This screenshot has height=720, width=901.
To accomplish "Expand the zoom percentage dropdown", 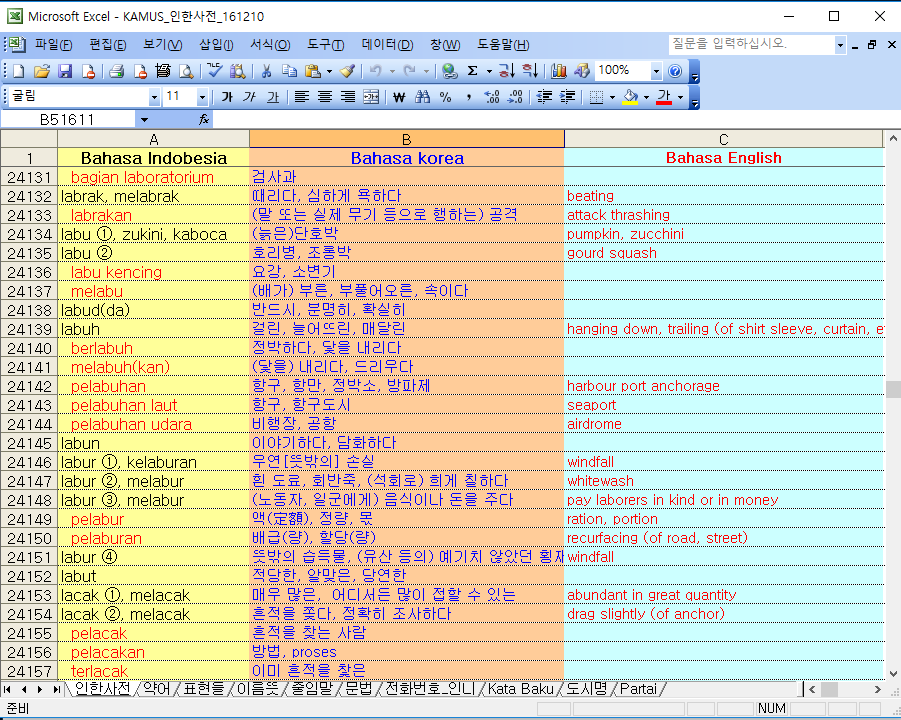I will pyautogui.click(x=656, y=71).
